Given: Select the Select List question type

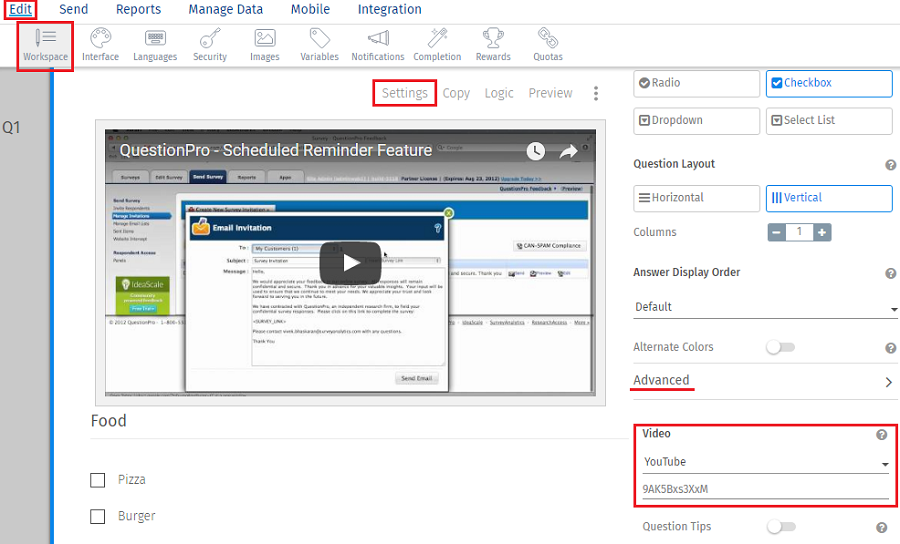Looking at the screenshot, I should tap(829, 121).
